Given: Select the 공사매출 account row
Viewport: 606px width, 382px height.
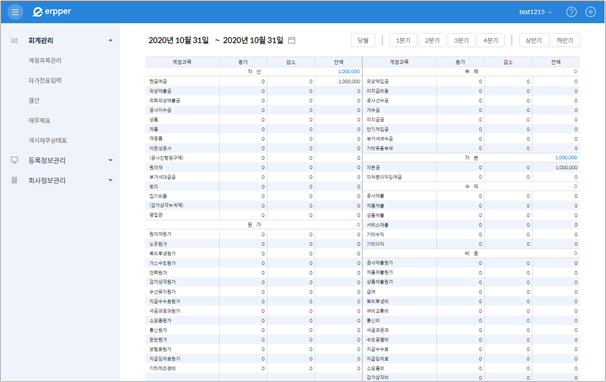Looking at the screenshot, I should (471, 196).
